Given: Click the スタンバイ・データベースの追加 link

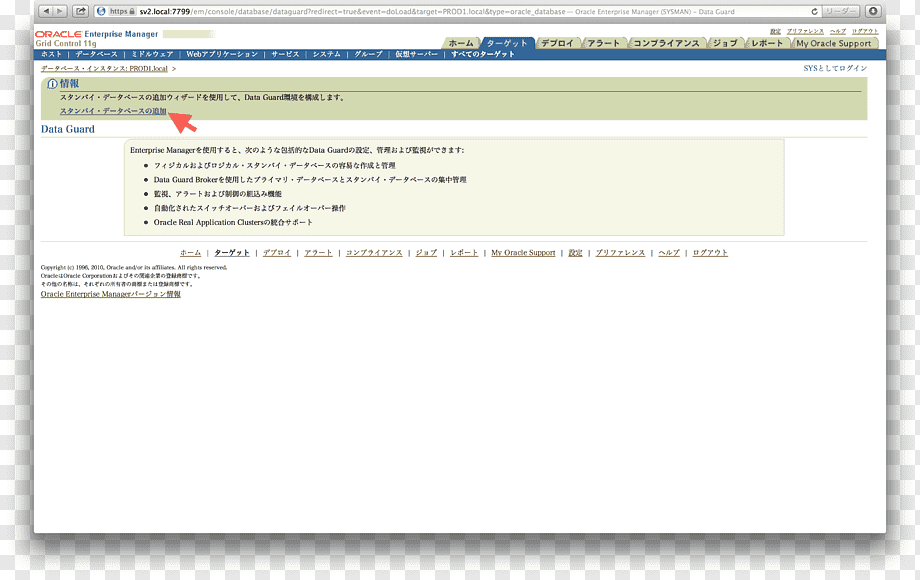Looking at the screenshot, I should [113, 111].
